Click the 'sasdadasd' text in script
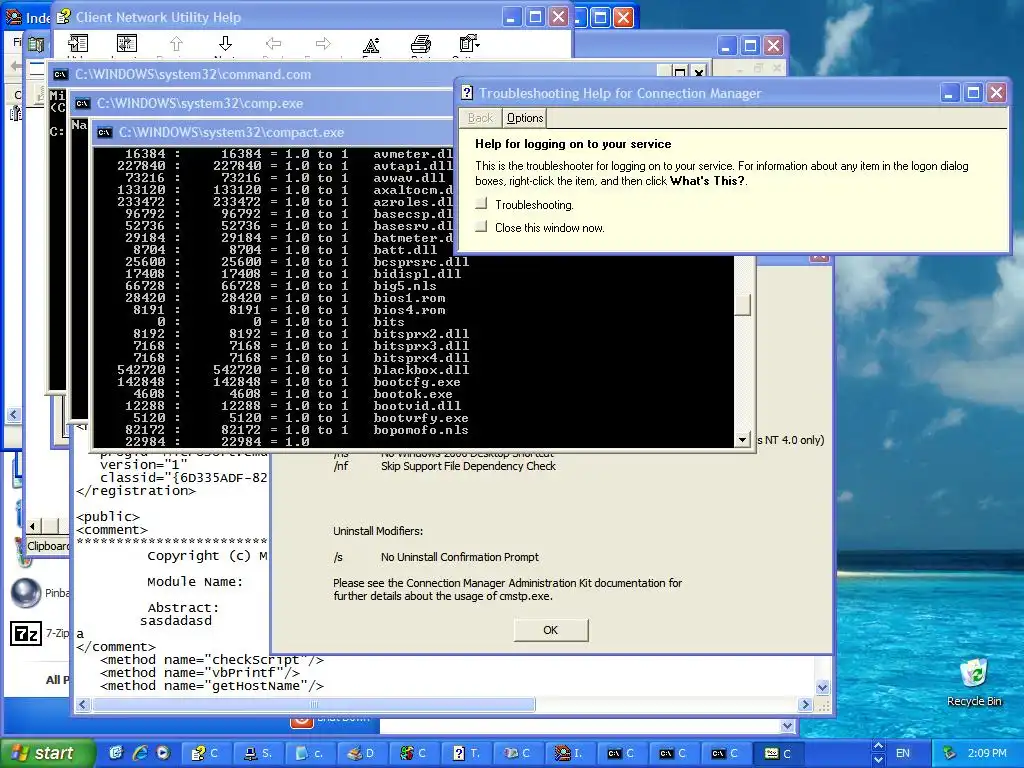This screenshot has height=768, width=1024. tap(176, 620)
